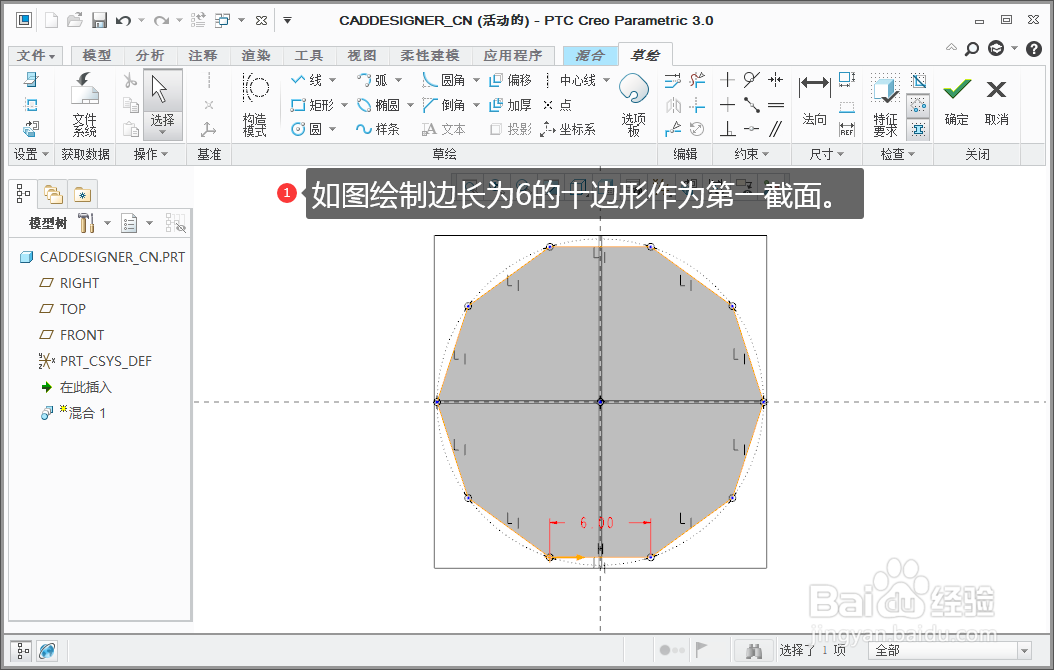1054x670 pixels.
Task: Switch to the Blend (混合) tab
Action: point(590,56)
